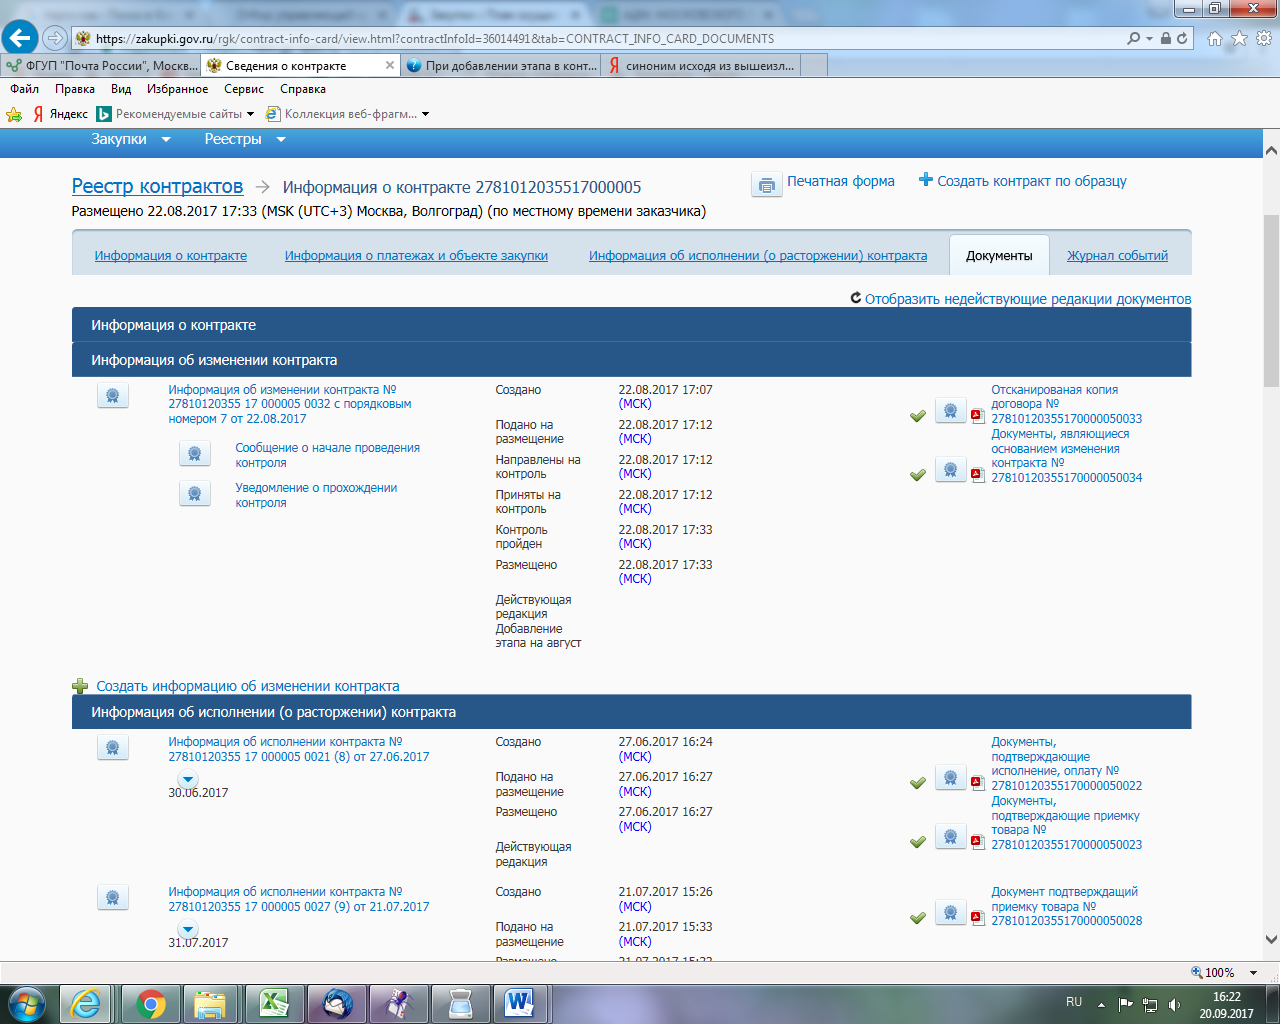The width and height of the screenshot is (1280, 1024).
Task: Switch to Информация о платежах и объекте закупки tab
Action: (x=416, y=256)
